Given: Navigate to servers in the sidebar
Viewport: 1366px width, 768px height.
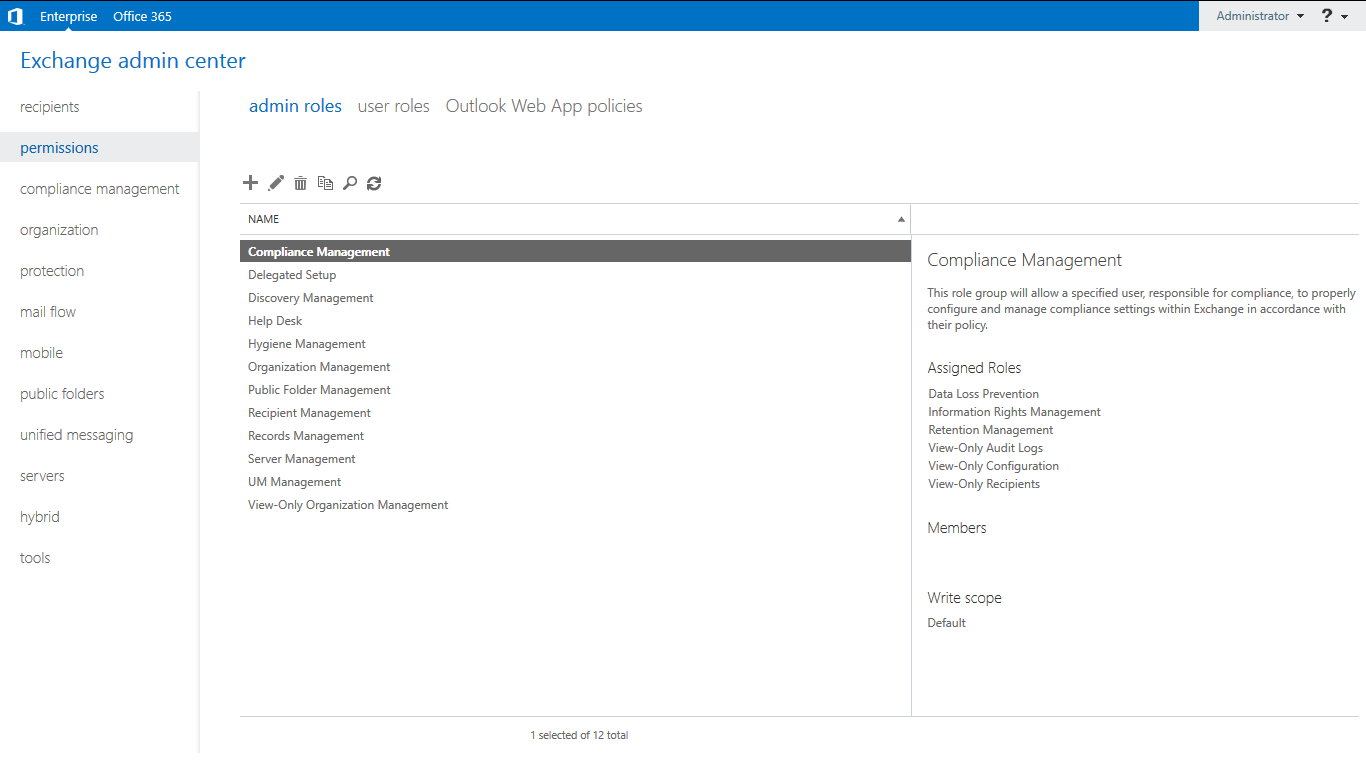Looking at the screenshot, I should pos(42,476).
